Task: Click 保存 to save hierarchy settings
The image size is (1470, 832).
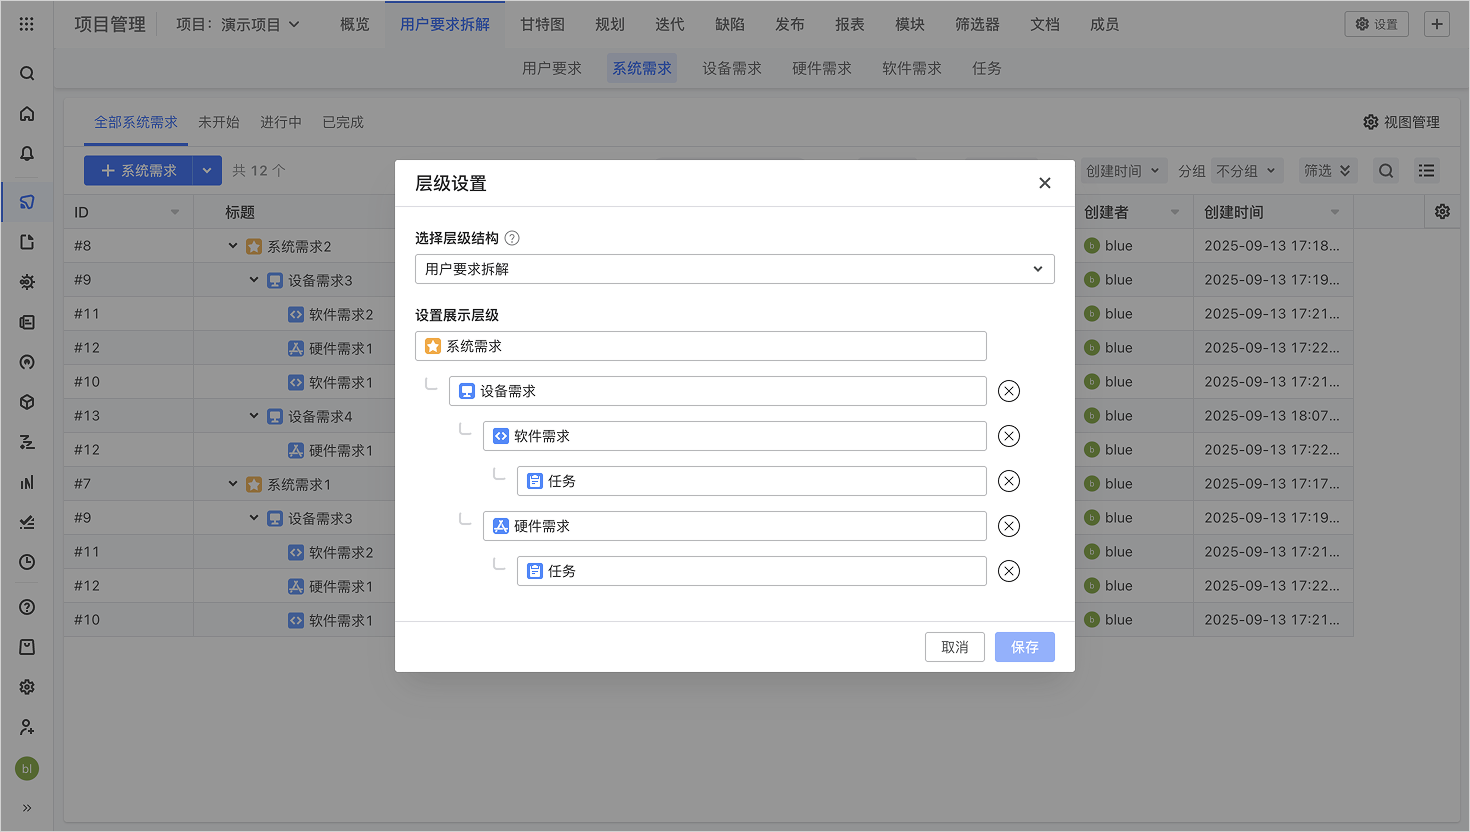Action: coord(1024,647)
